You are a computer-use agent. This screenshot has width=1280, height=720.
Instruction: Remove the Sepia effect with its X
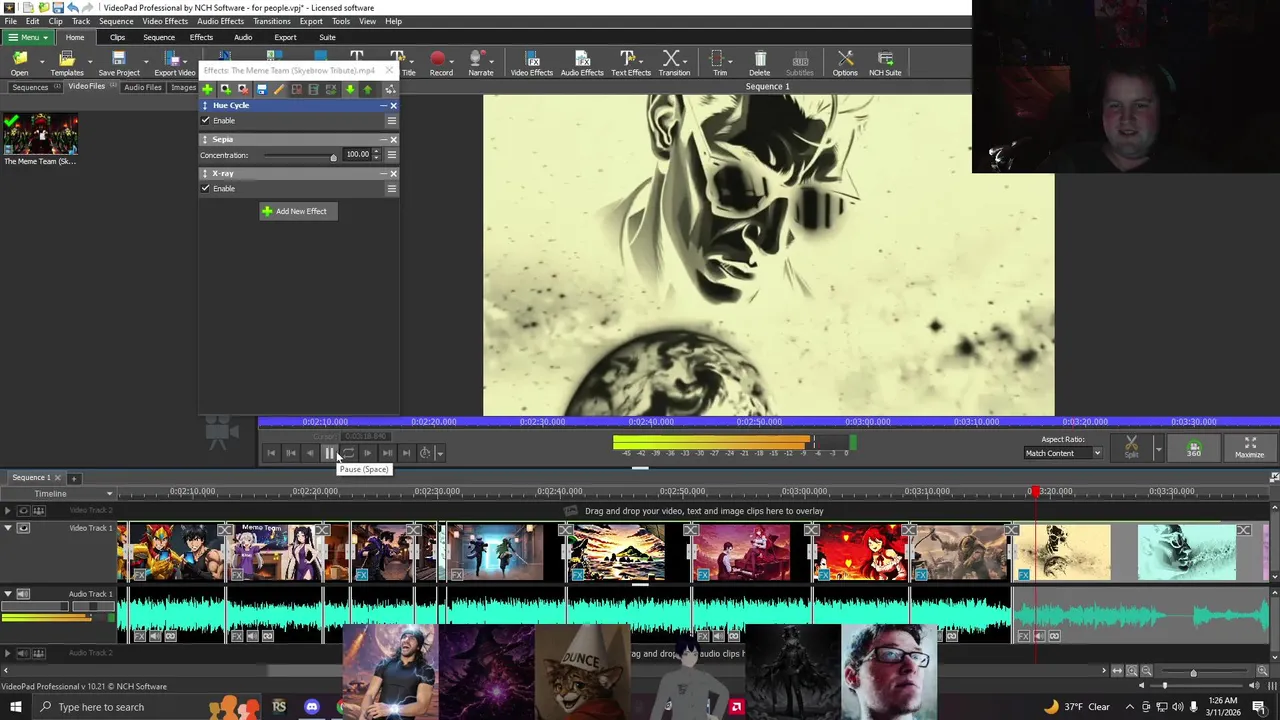pyautogui.click(x=393, y=139)
